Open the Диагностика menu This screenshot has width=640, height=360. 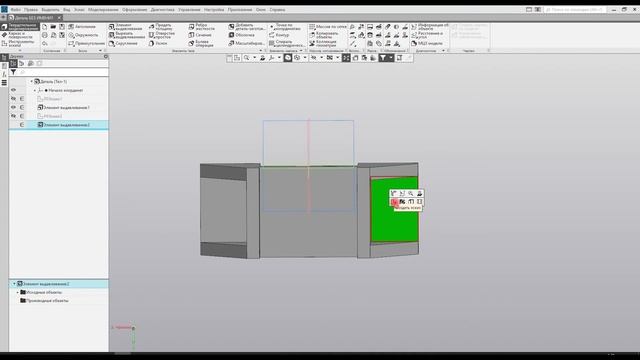pyautogui.click(x=162, y=9)
